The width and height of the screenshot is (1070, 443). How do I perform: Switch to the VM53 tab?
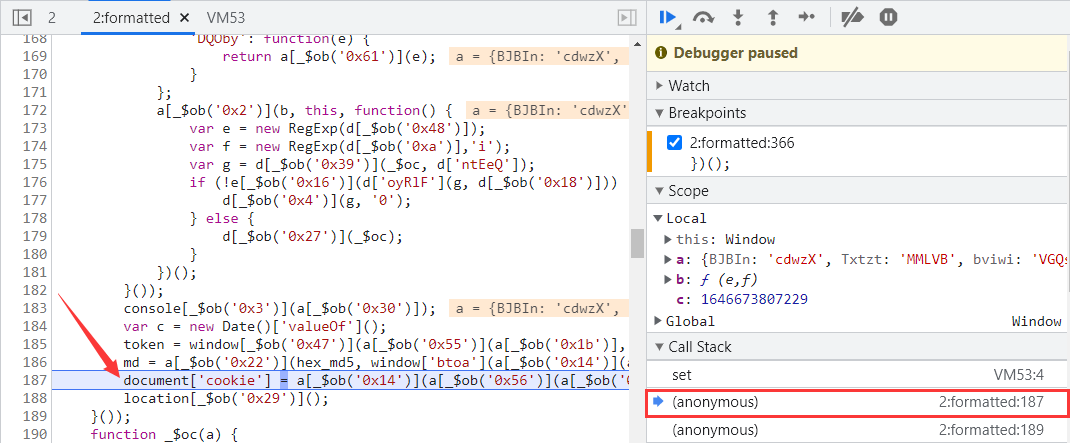click(226, 18)
